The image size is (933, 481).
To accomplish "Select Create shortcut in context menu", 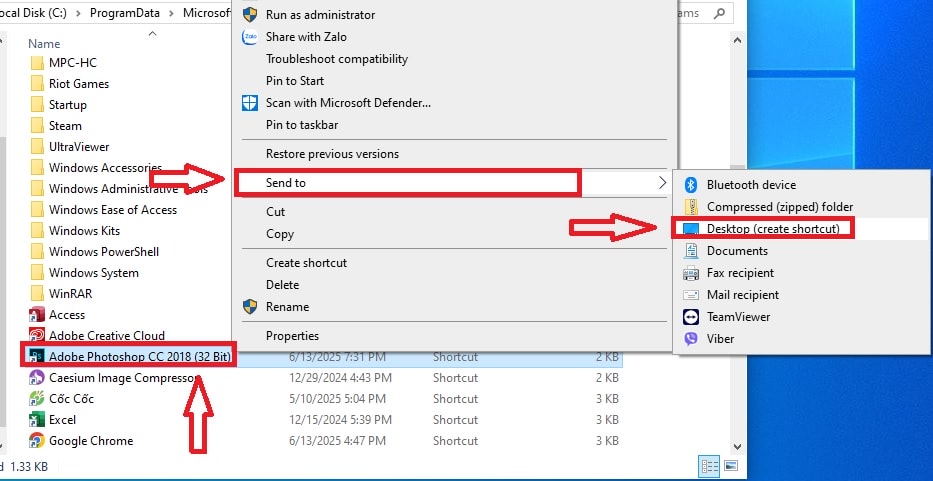I will (x=306, y=263).
